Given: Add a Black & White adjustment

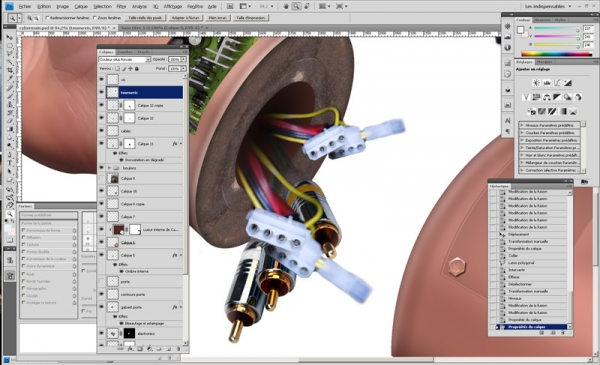Looking at the screenshot, I should pyautogui.click(x=557, y=97).
